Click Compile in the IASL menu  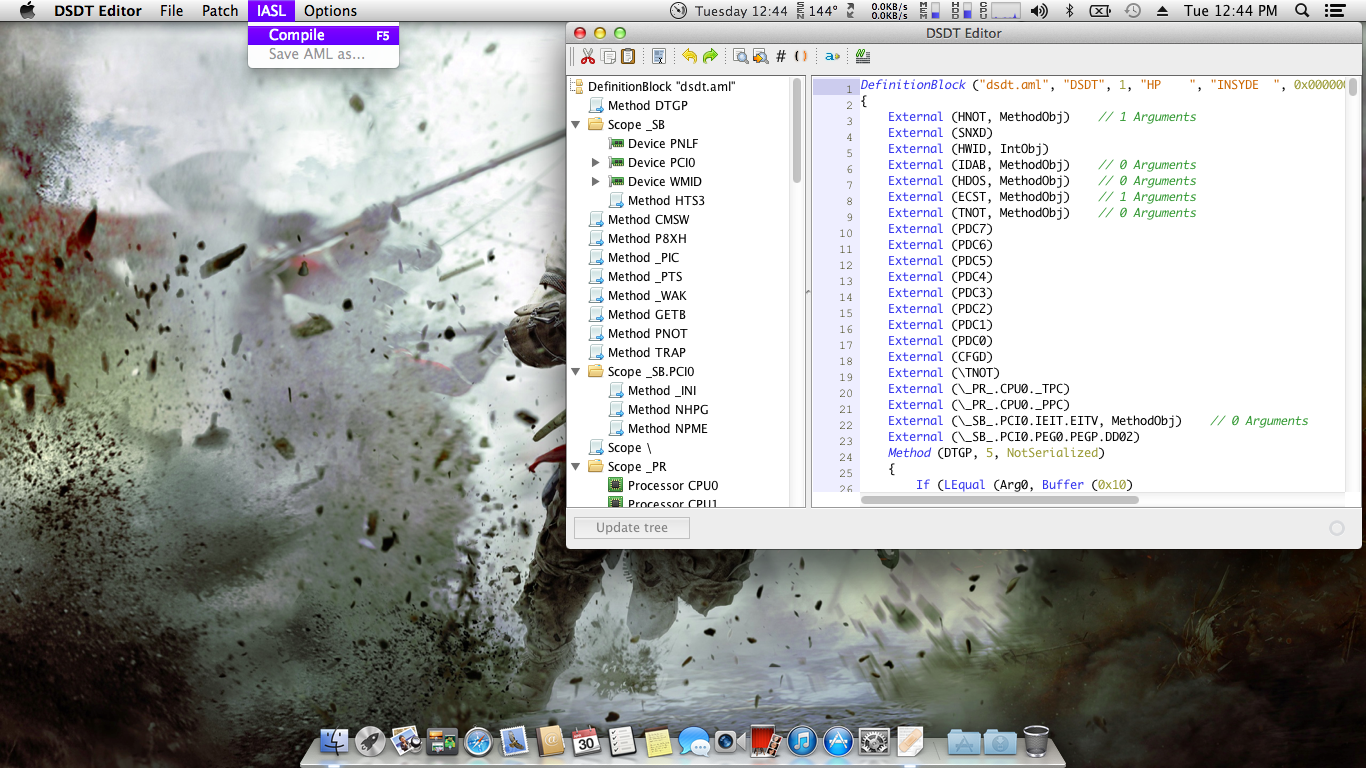[x=323, y=35]
